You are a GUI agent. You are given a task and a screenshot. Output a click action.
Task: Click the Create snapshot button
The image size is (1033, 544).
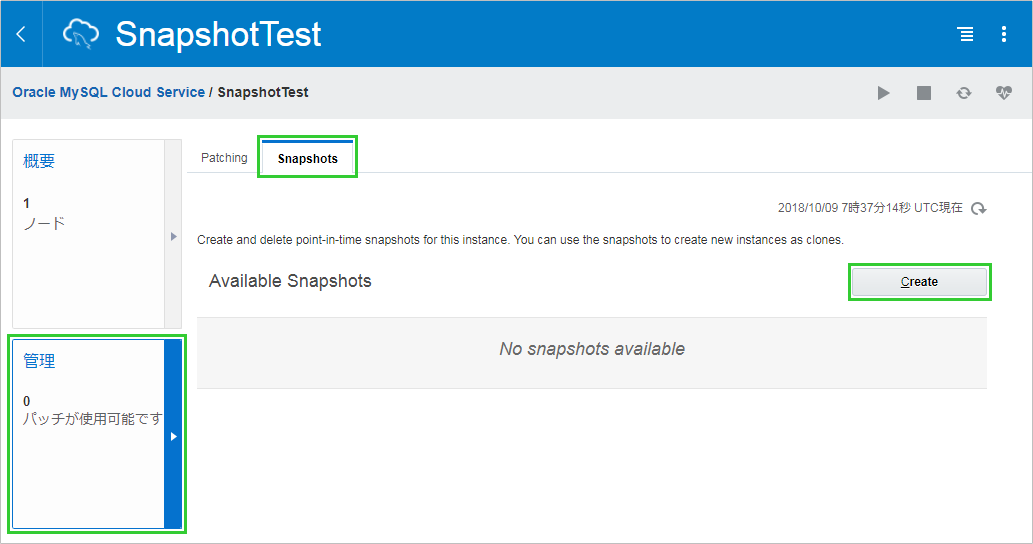tap(919, 282)
